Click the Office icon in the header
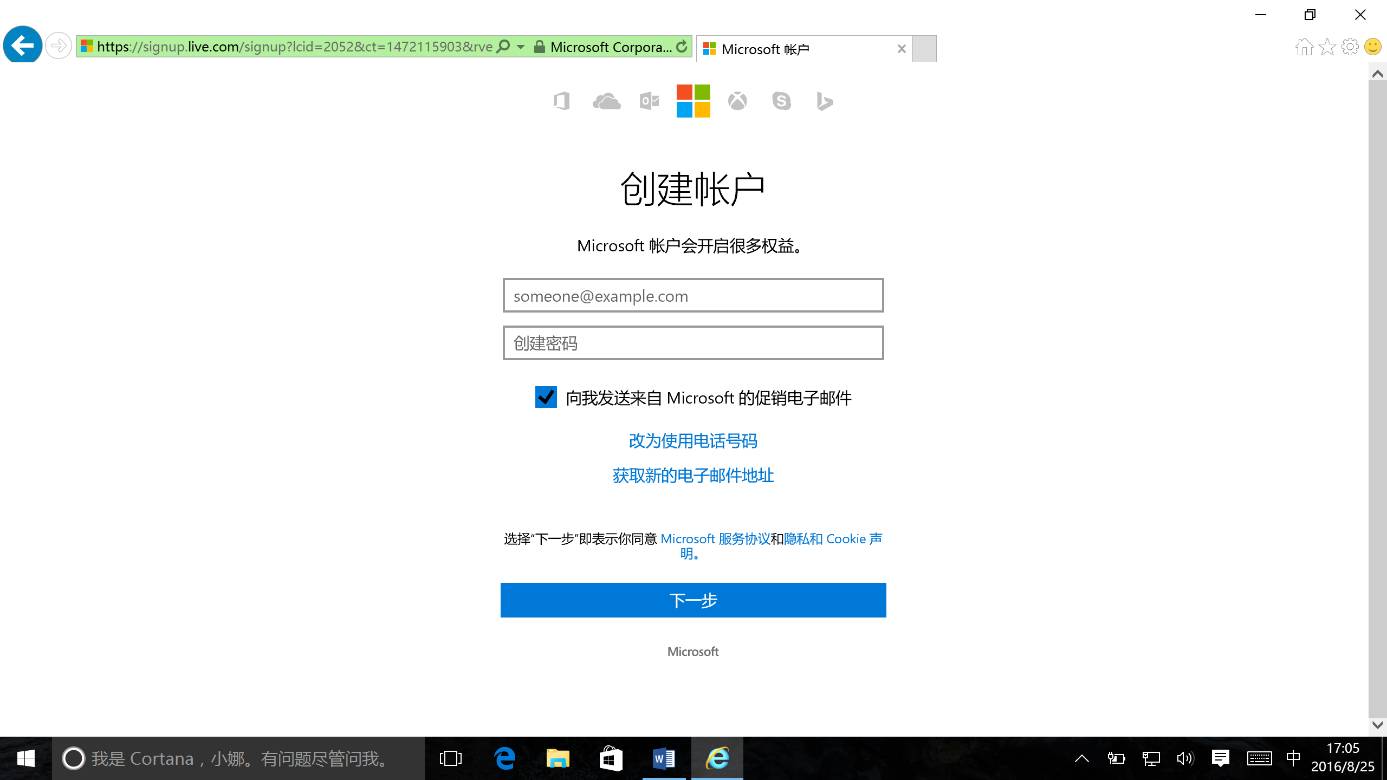Image resolution: width=1387 pixels, height=780 pixels. click(561, 100)
